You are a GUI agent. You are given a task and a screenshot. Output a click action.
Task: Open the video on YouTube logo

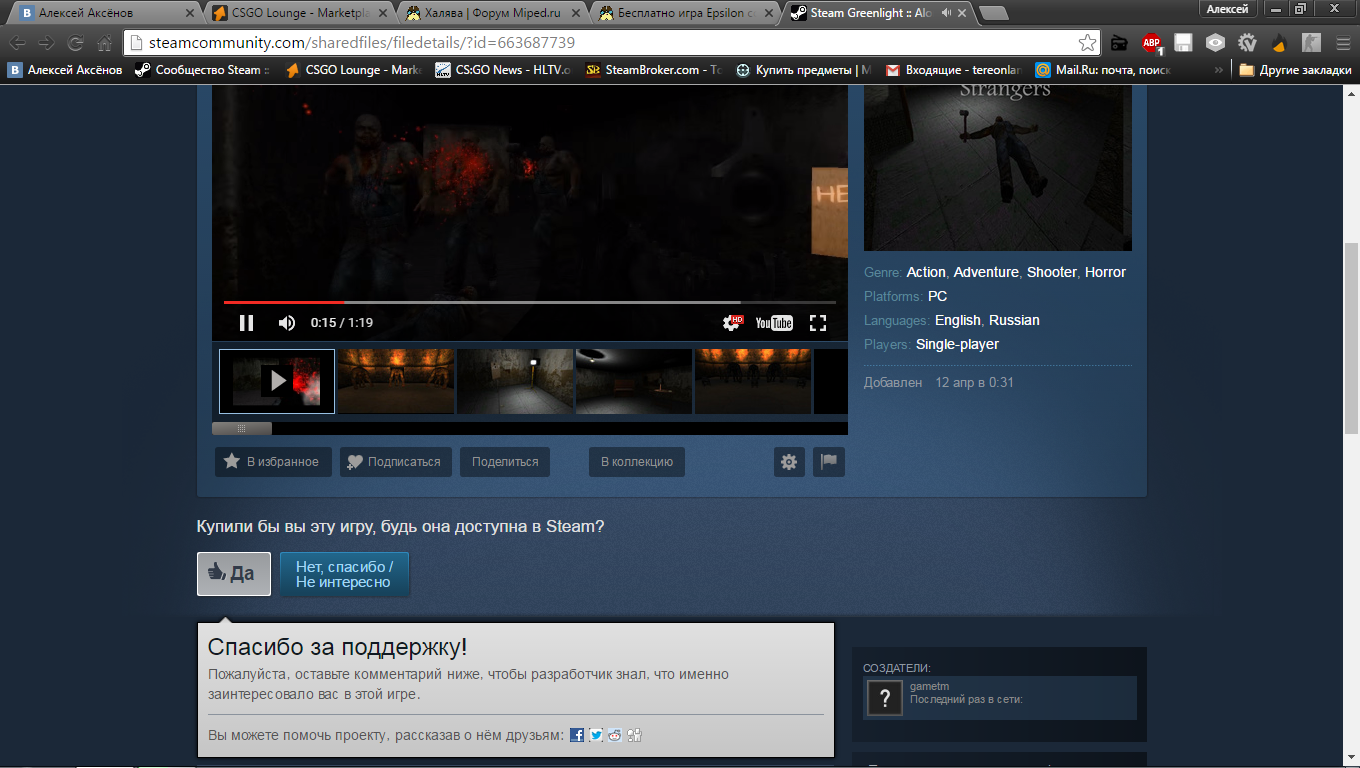point(774,322)
